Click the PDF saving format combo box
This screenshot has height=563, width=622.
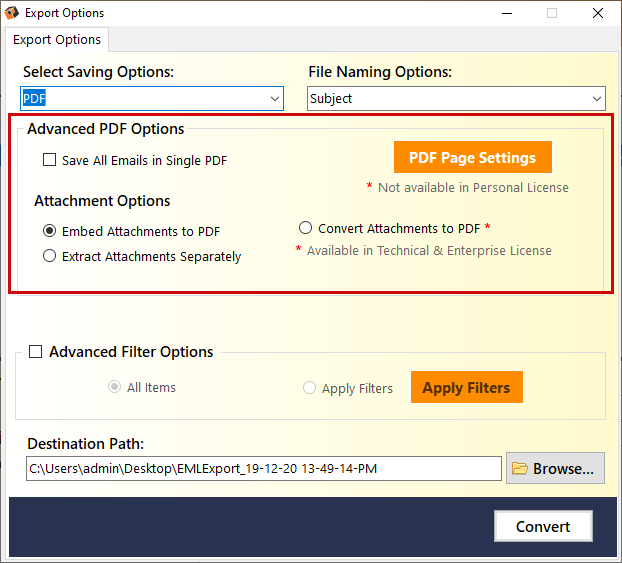point(152,98)
